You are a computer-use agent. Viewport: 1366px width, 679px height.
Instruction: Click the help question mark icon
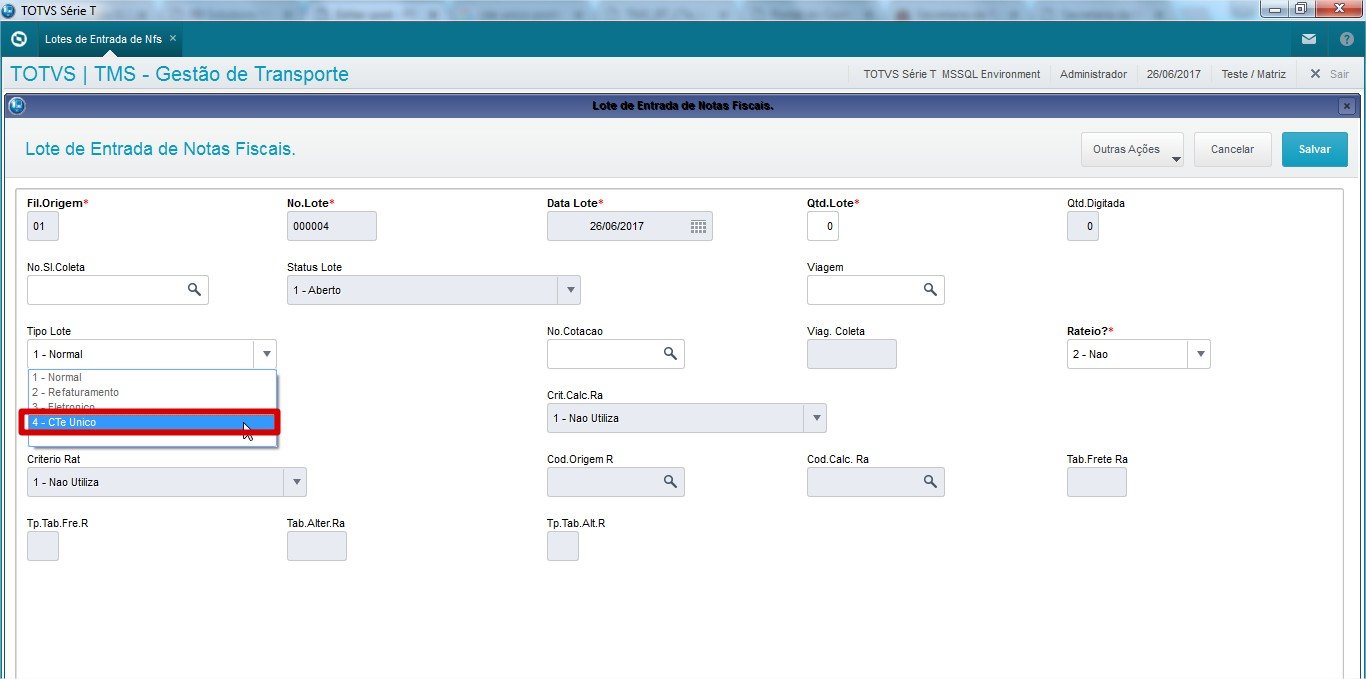[x=1346, y=39]
